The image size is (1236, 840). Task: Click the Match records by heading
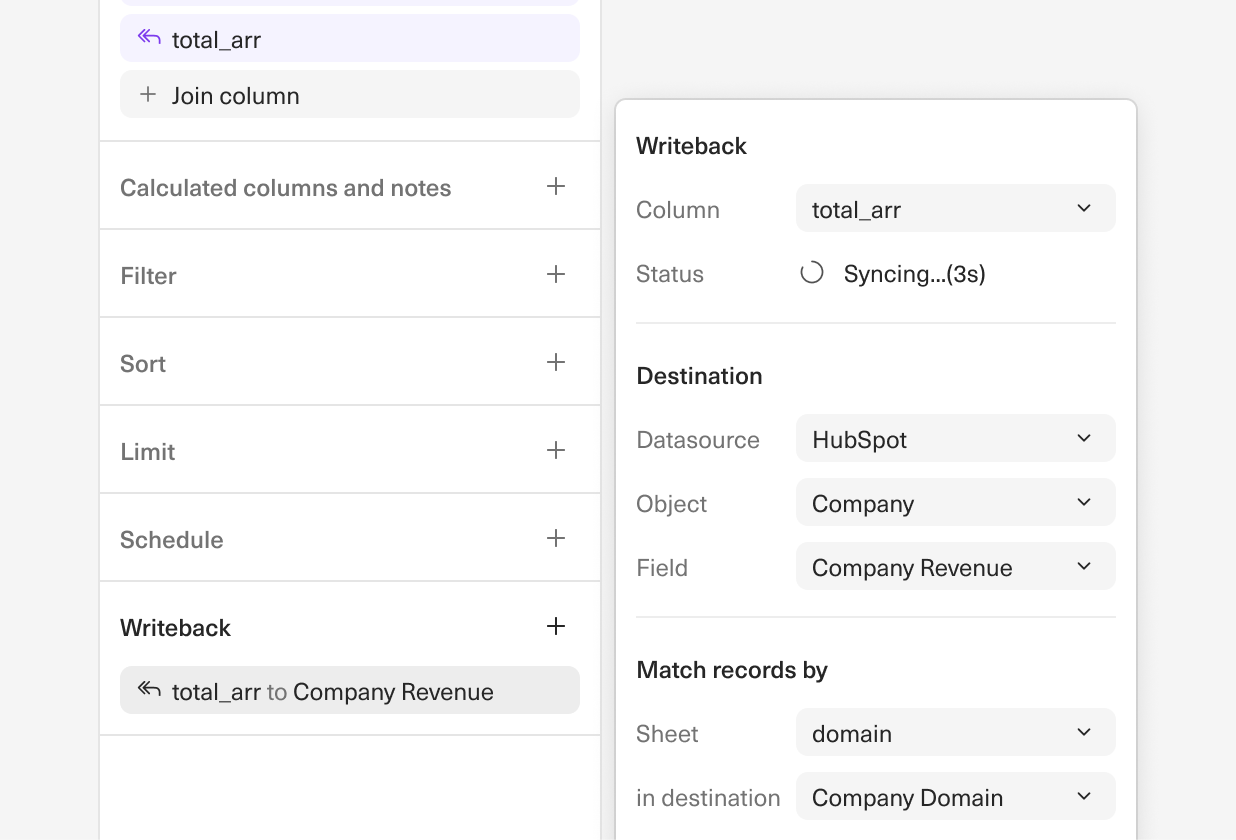732,669
